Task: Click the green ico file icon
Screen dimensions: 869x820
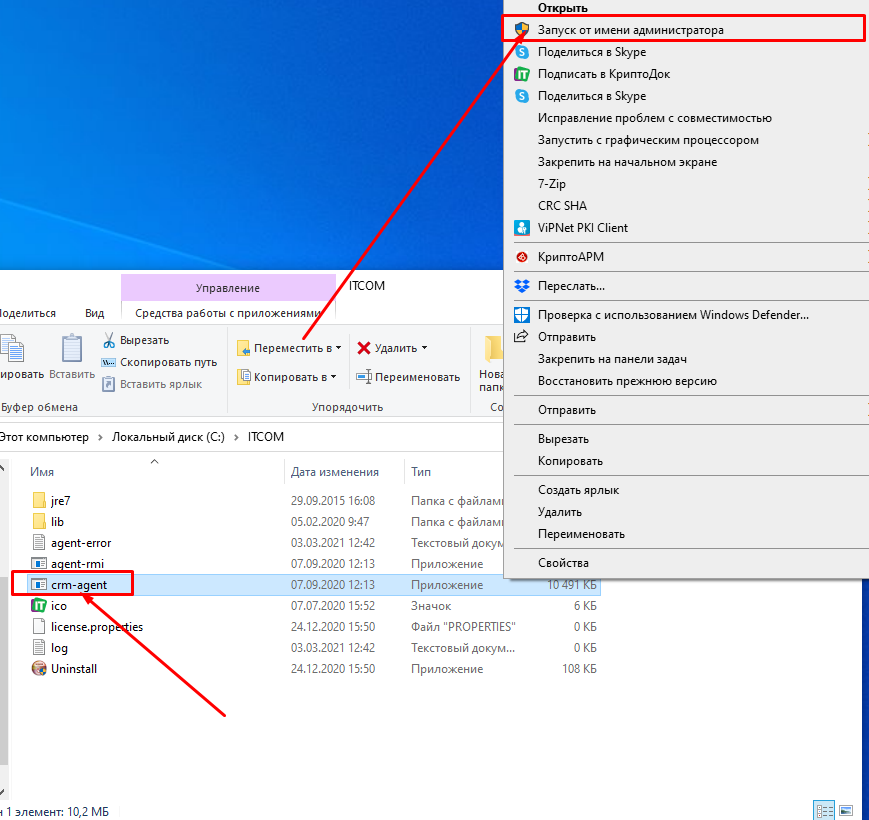Action: coord(39,606)
